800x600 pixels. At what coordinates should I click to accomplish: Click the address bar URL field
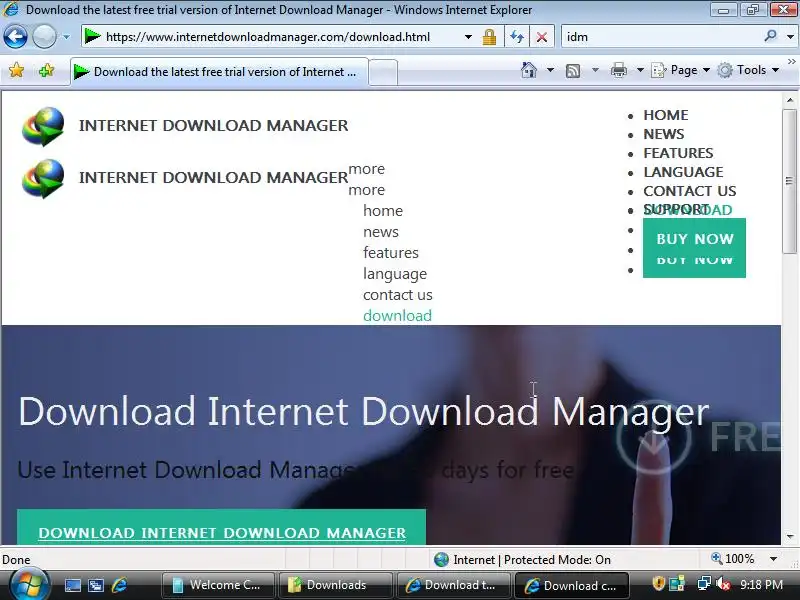[x=273, y=37]
